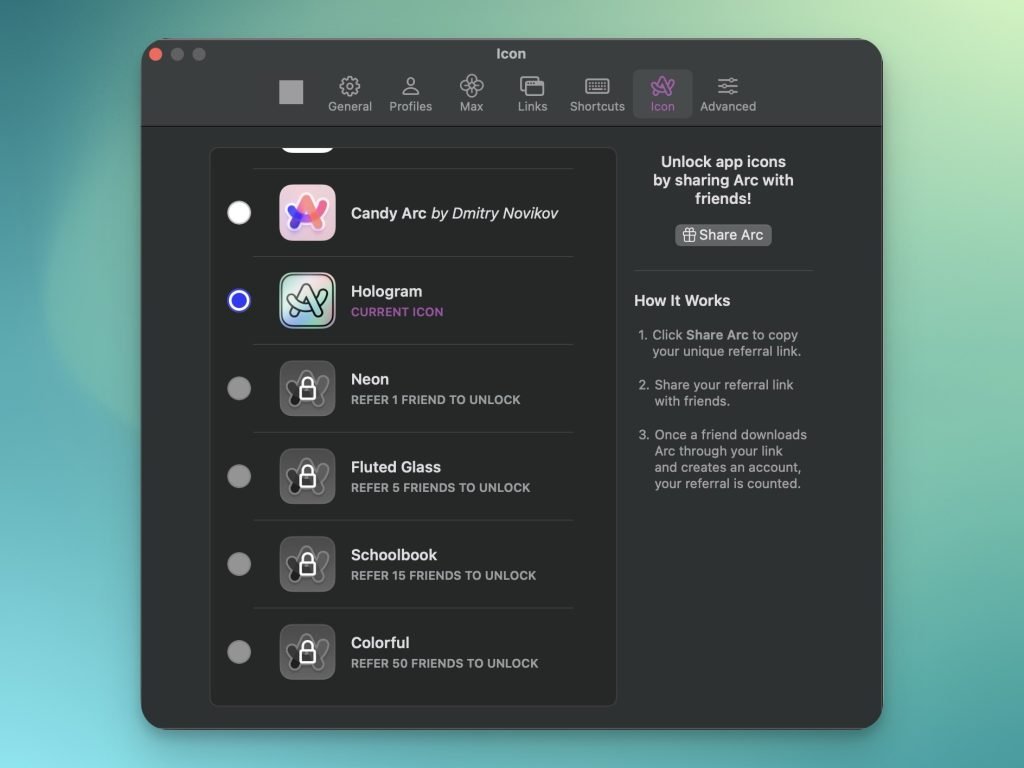Click the gray square toolbar placeholder

[x=291, y=92]
